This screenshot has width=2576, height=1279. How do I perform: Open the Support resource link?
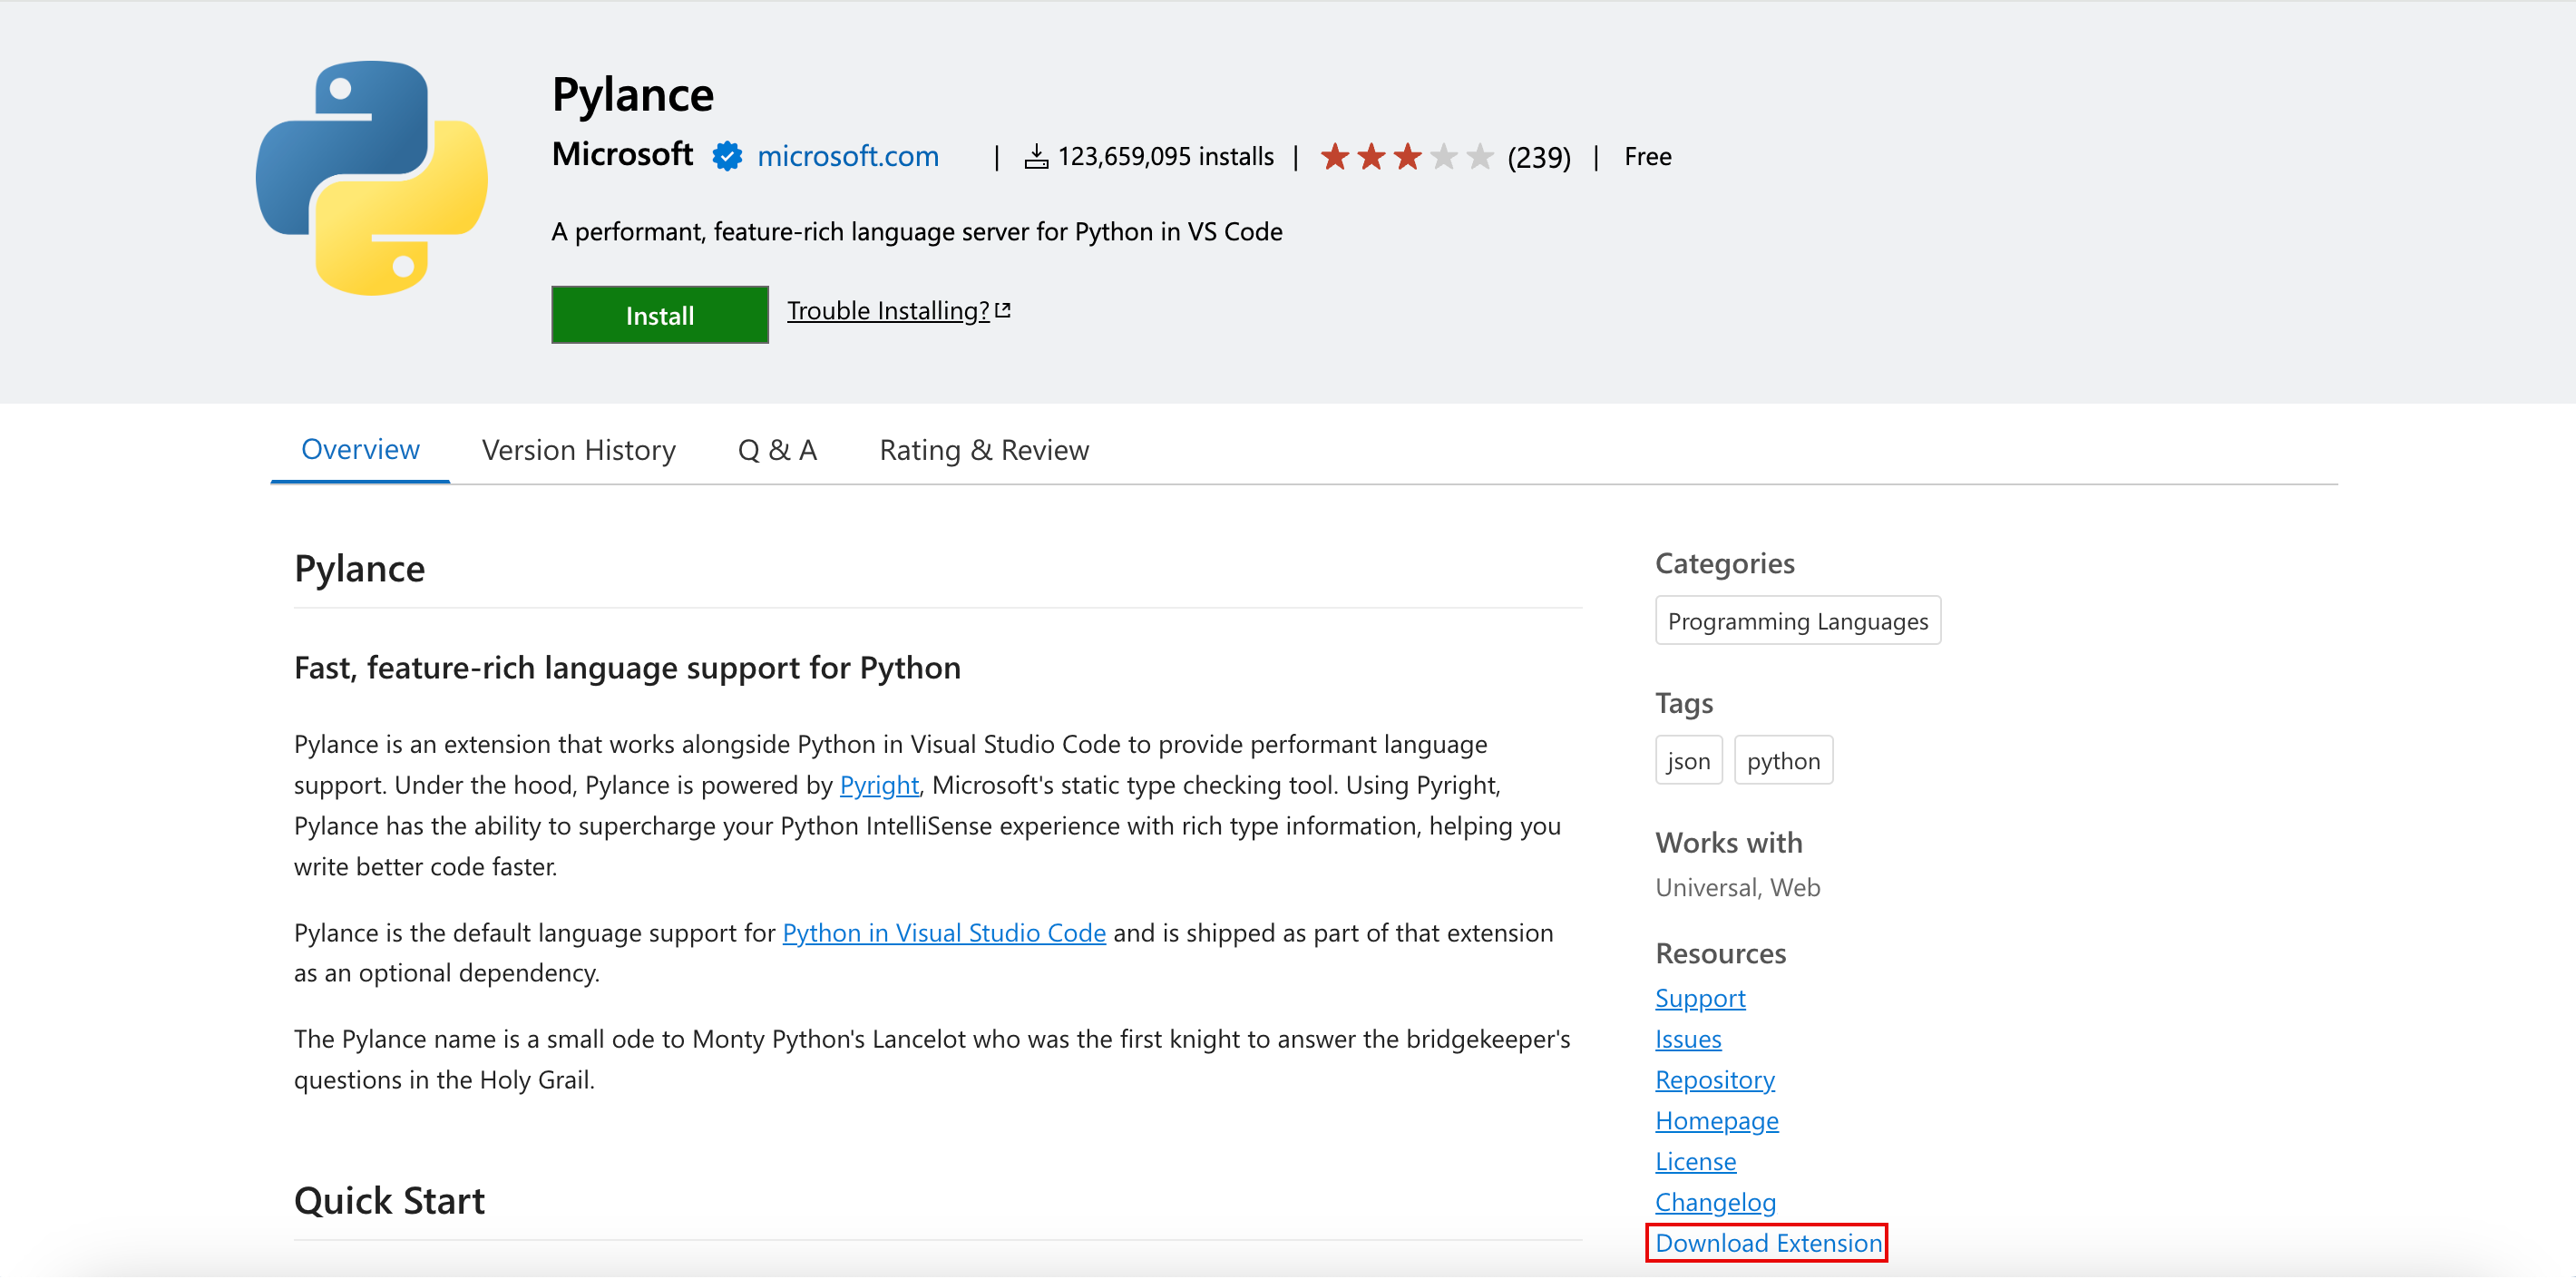pyautogui.click(x=1700, y=999)
